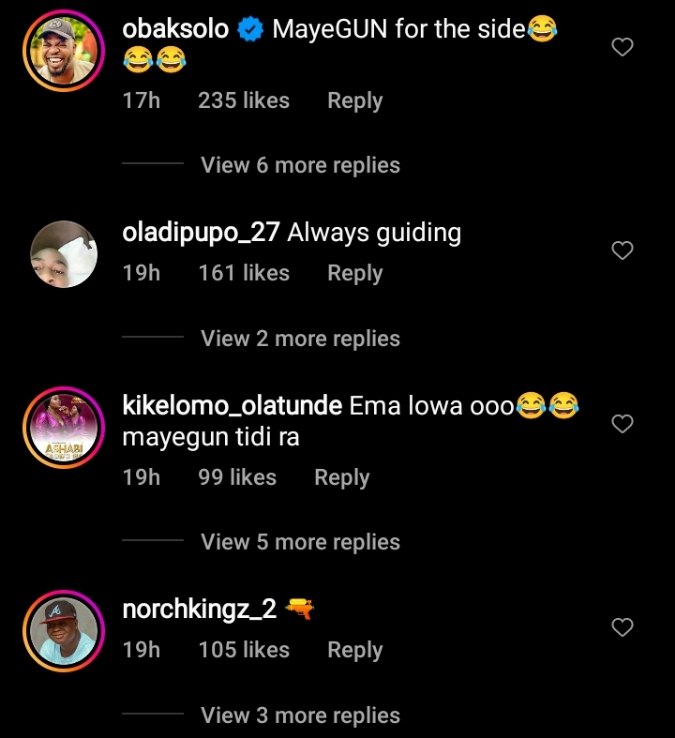Viewport: 675px width, 738px height.
Task: Reply to norchkingz_2's comment
Action: 355,650
